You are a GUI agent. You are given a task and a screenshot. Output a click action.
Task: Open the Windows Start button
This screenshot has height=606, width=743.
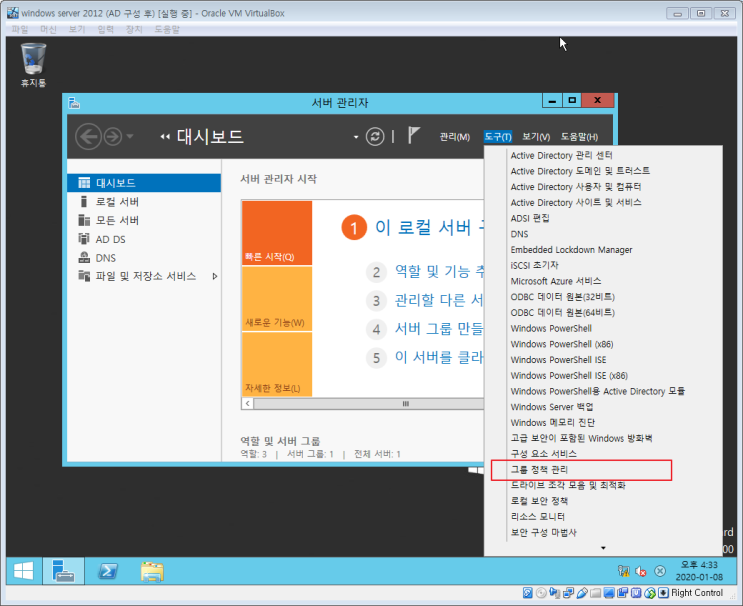pos(24,570)
